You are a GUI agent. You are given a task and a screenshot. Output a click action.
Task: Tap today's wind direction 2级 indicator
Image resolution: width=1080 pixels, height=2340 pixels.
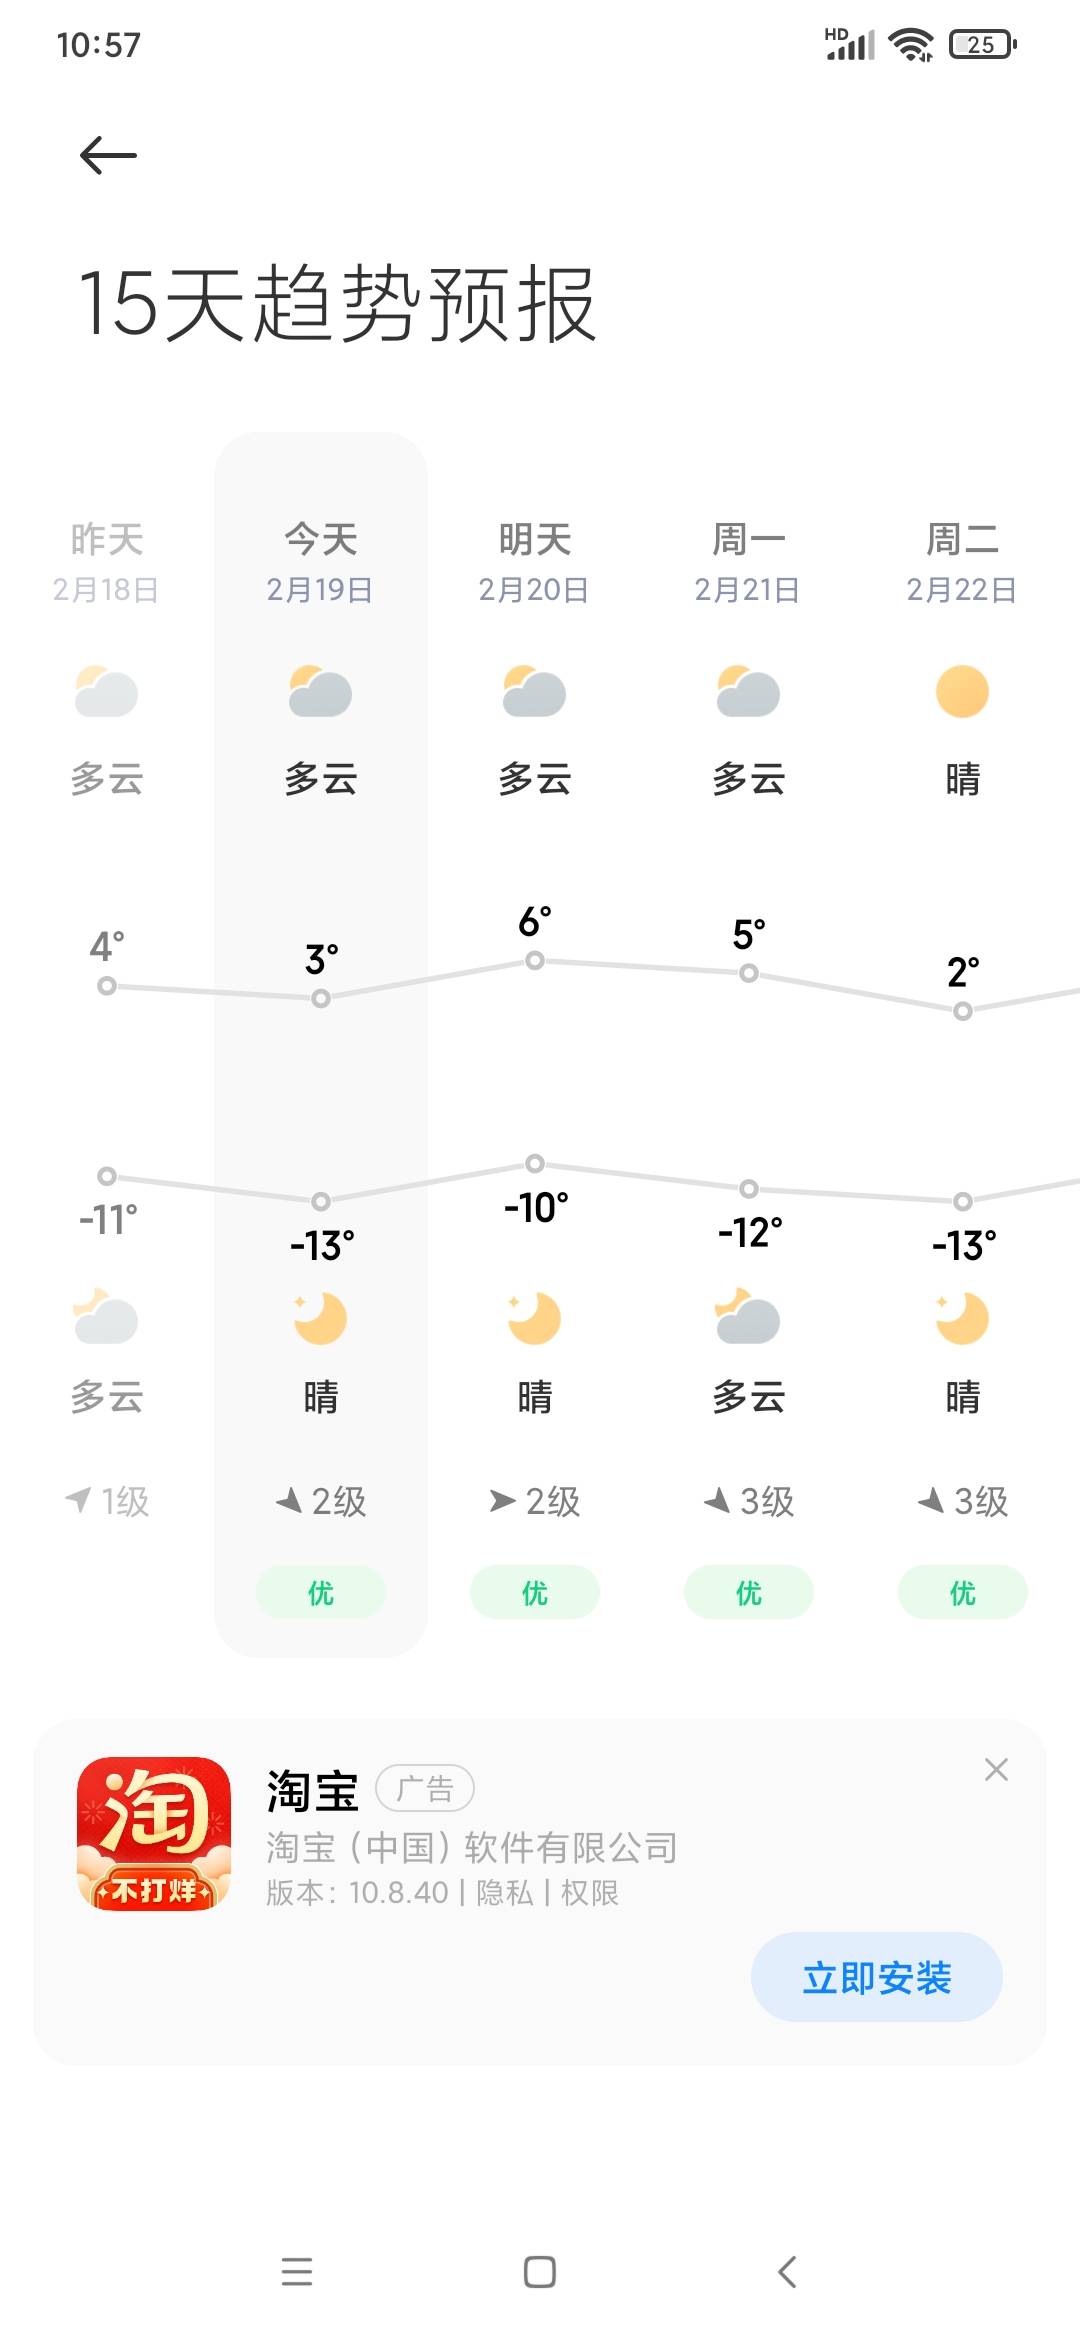click(x=320, y=1501)
